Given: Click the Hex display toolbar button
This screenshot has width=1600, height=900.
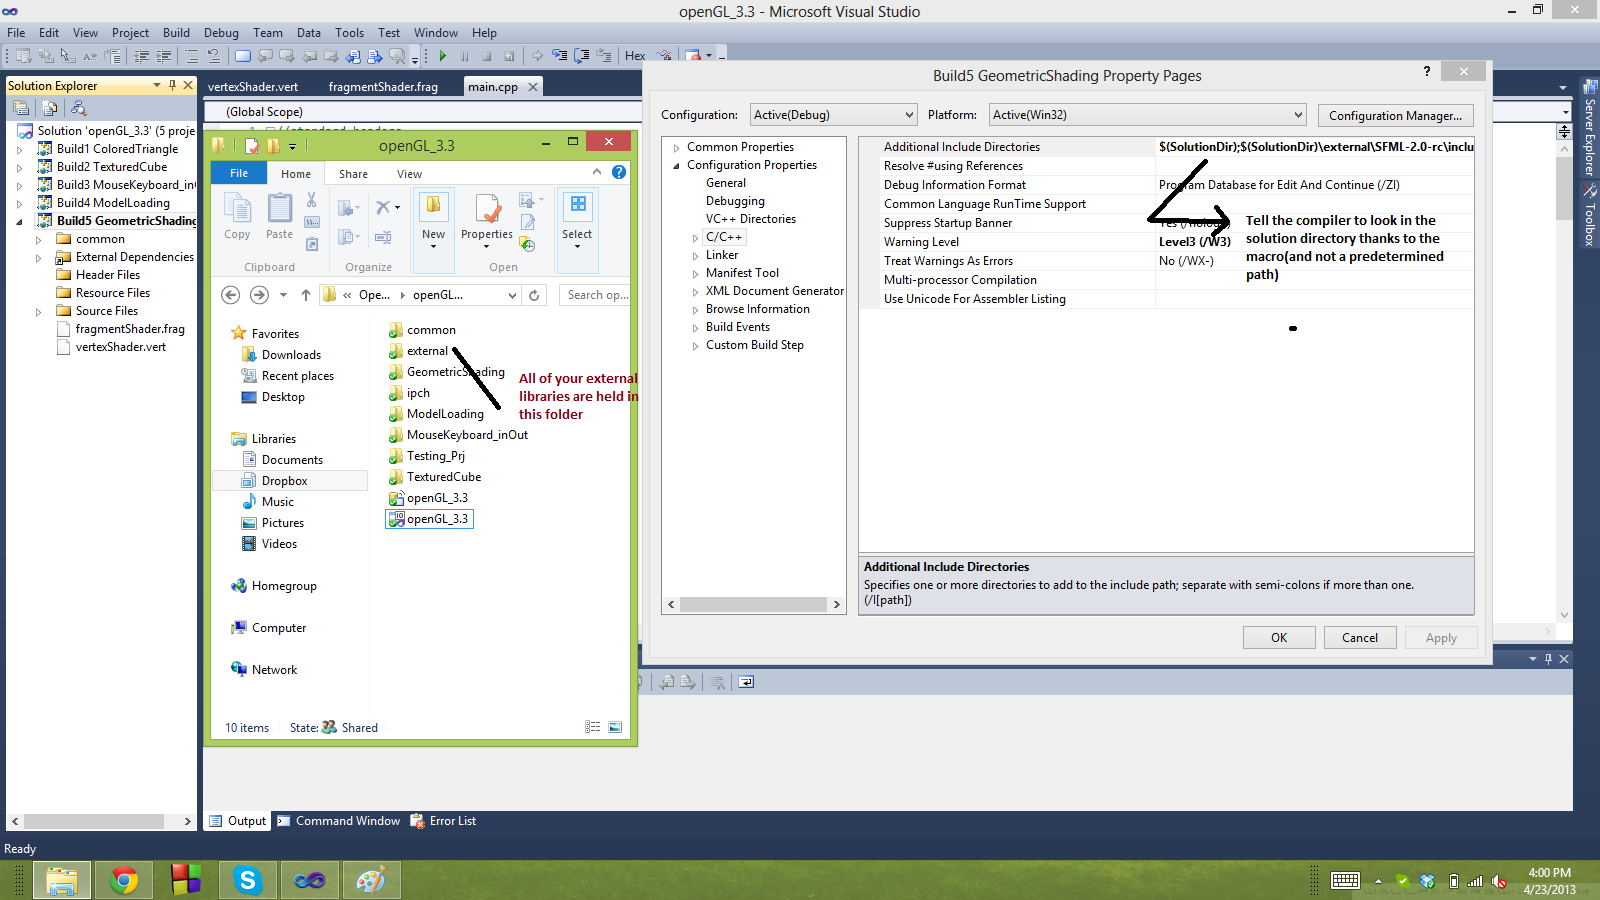Looking at the screenshot, I should (635, 56).
